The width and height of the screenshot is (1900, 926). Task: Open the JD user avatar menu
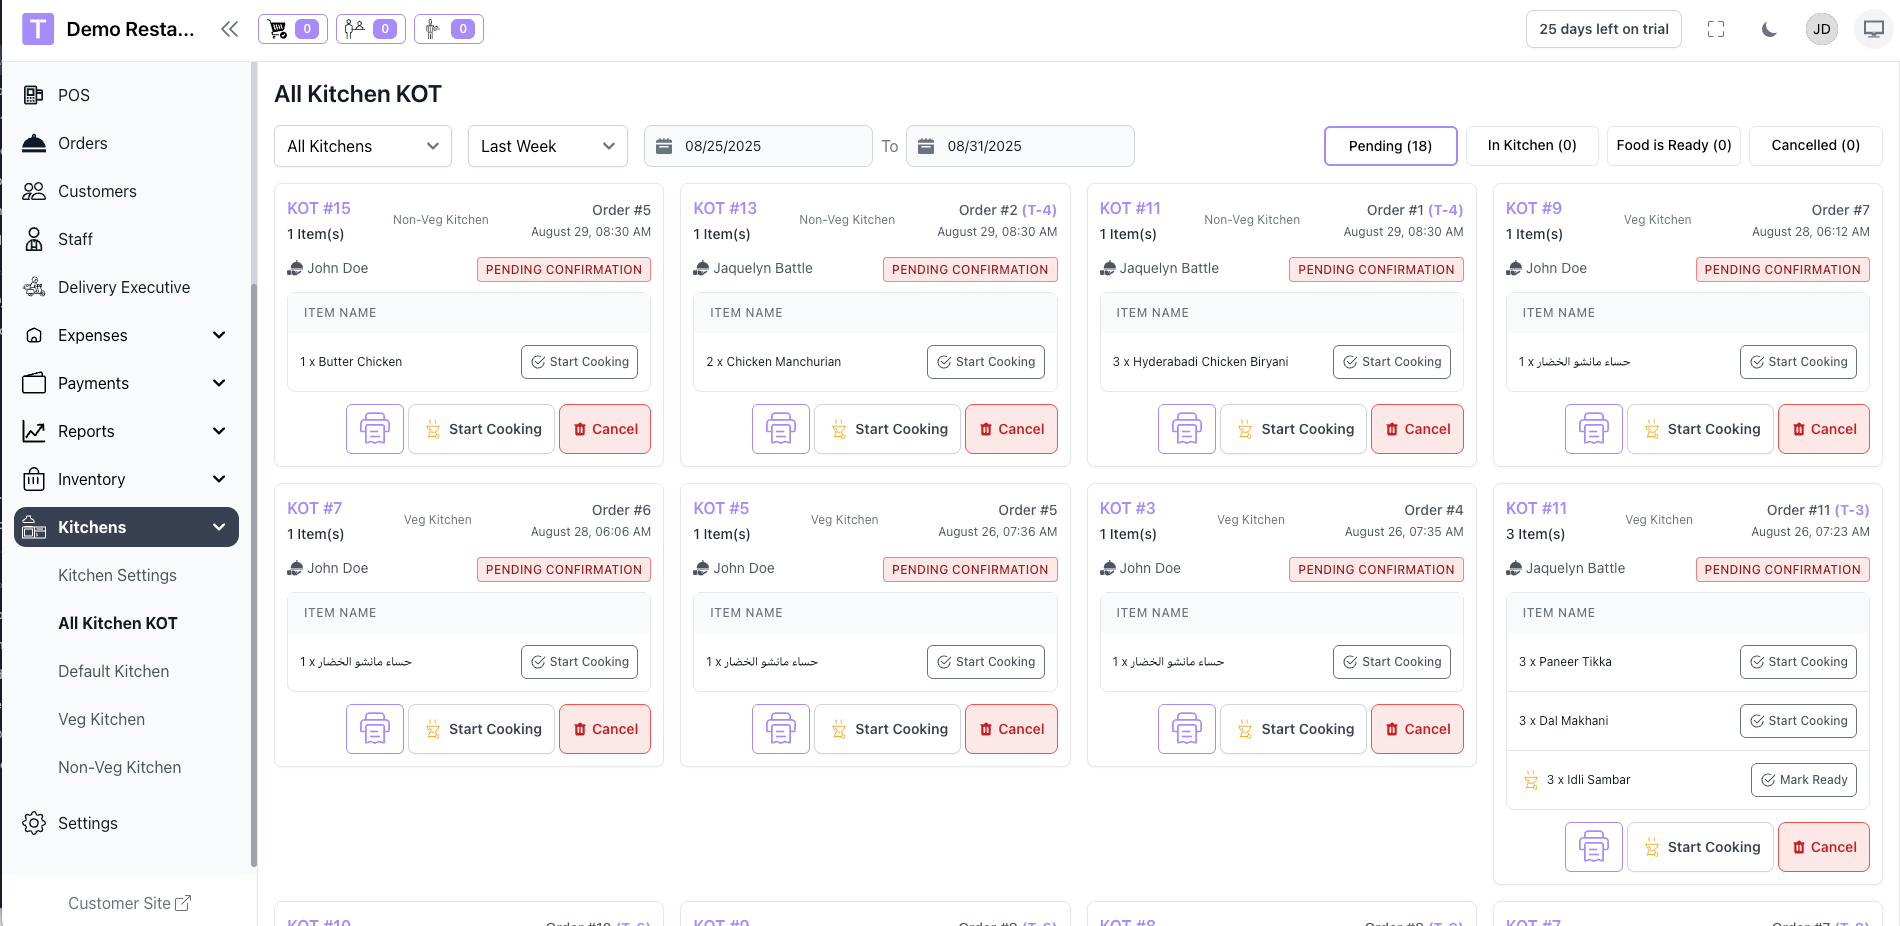1821,29
